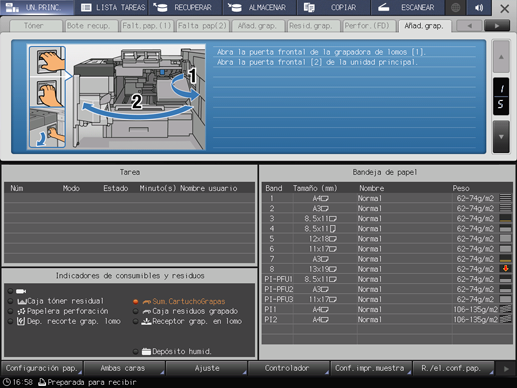Click Sum.CartuchoGrapas warning indicator

(x=179, y=301)
